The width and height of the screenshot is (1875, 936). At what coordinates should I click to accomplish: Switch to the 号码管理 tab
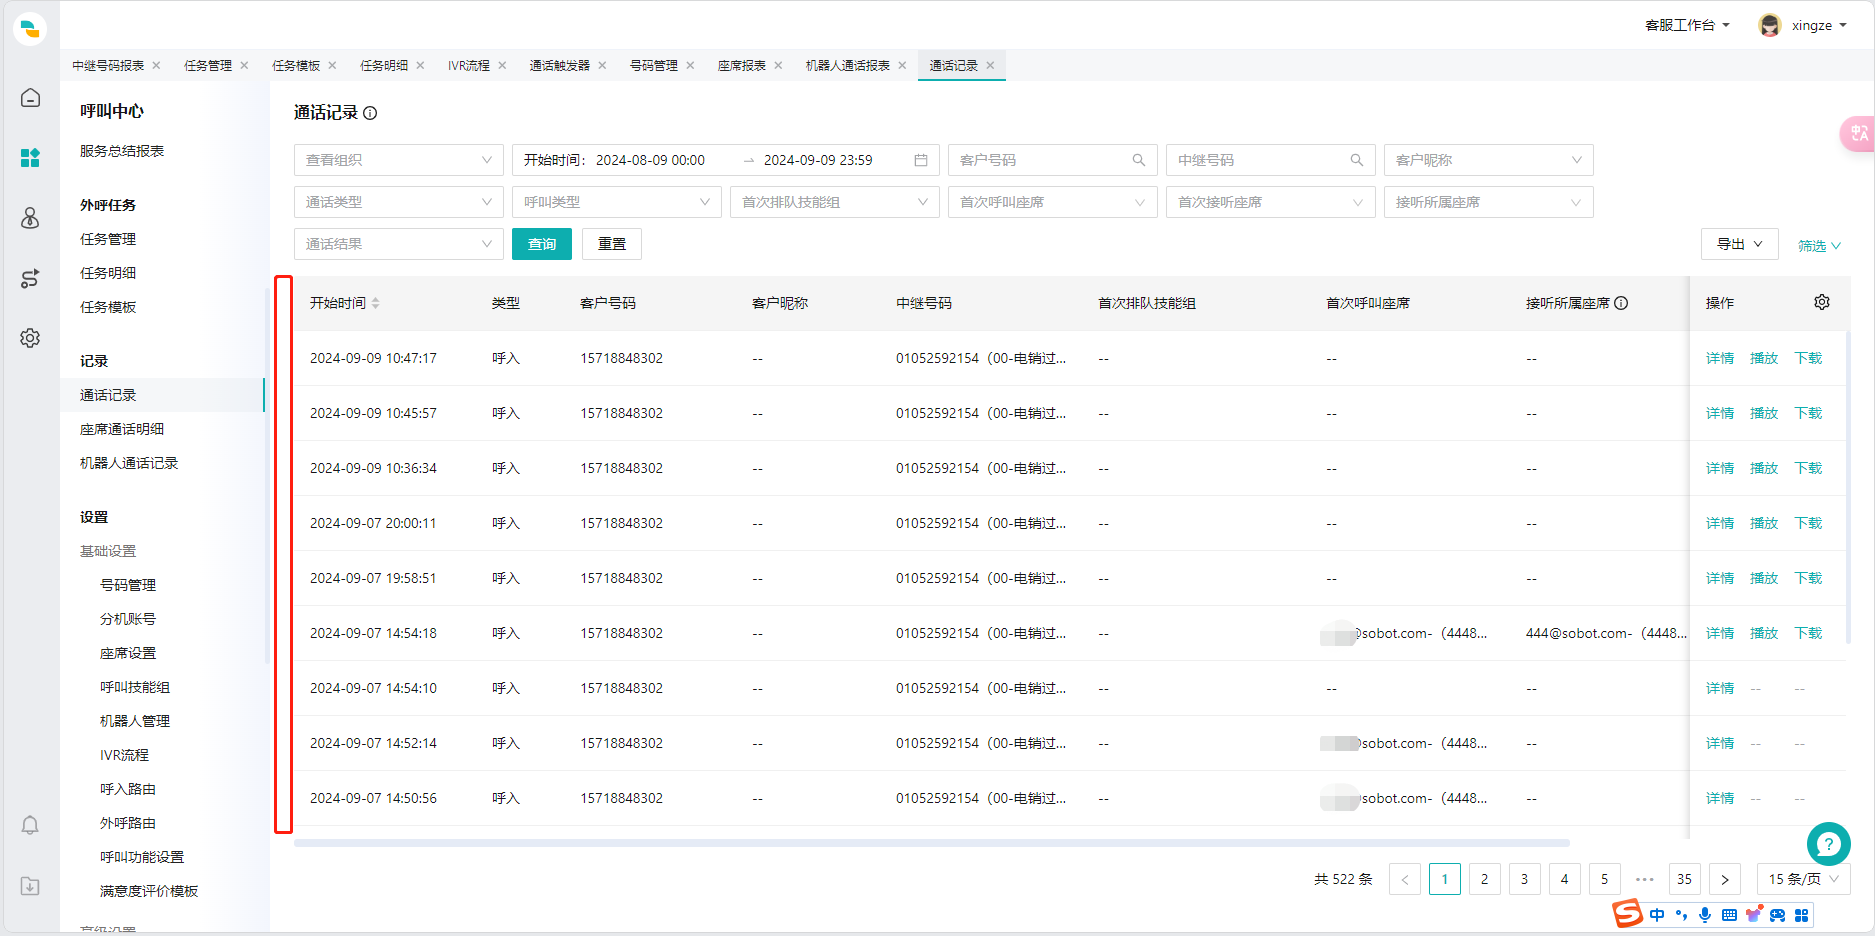pyautogui.click(x=654, y=65)
